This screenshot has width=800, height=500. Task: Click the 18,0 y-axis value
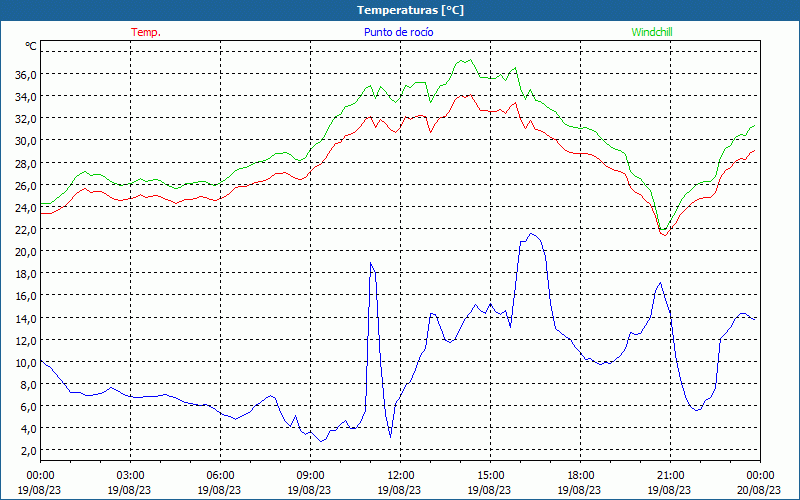26,273
